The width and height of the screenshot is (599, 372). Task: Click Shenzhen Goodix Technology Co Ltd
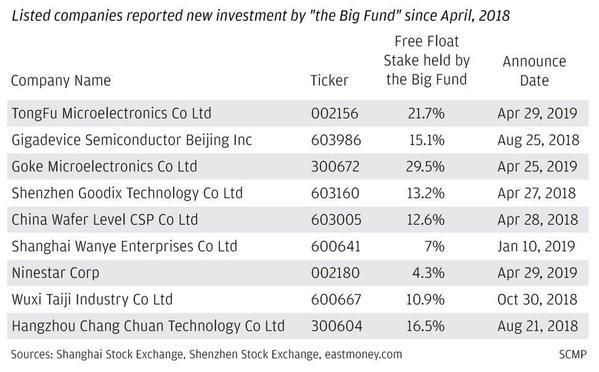tap(127, 193)
